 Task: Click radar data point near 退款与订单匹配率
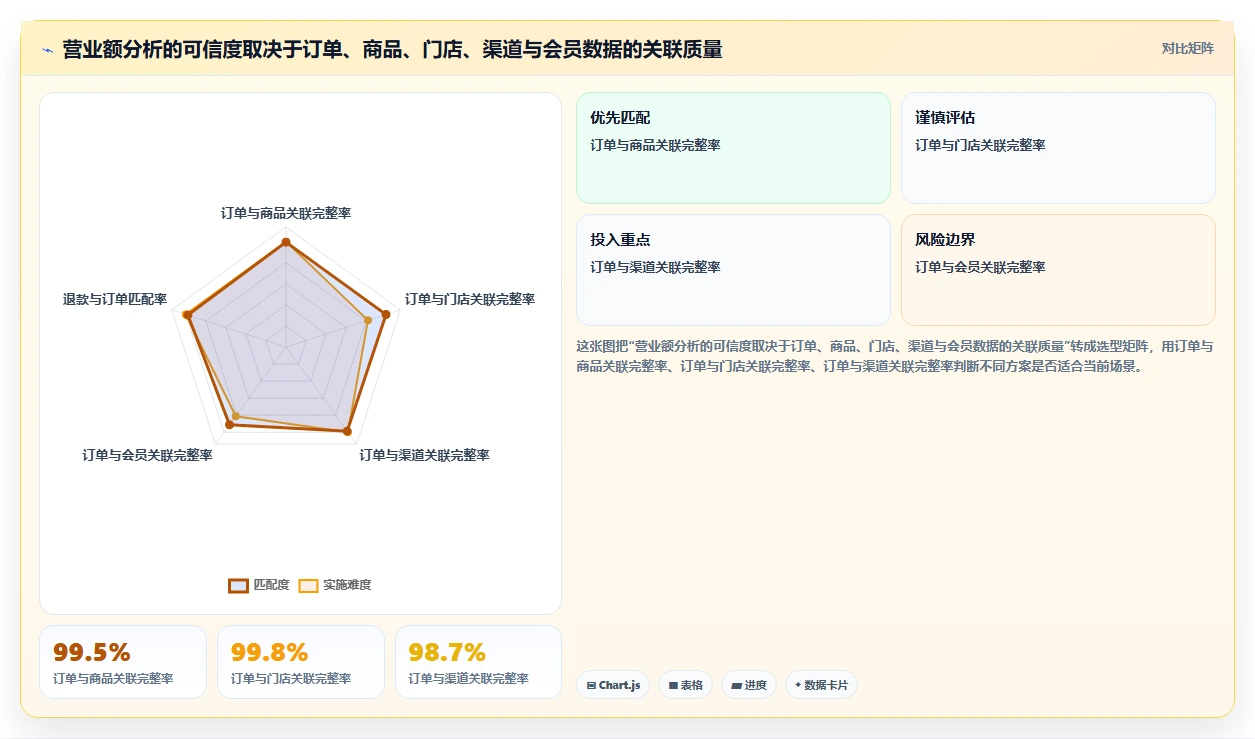187,315
